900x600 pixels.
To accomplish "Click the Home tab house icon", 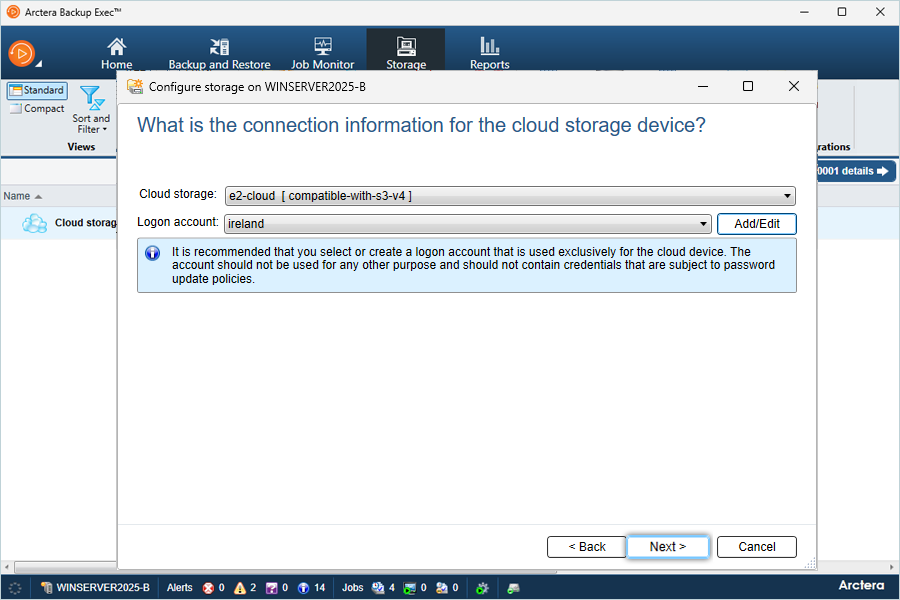I will click(117, 47).
